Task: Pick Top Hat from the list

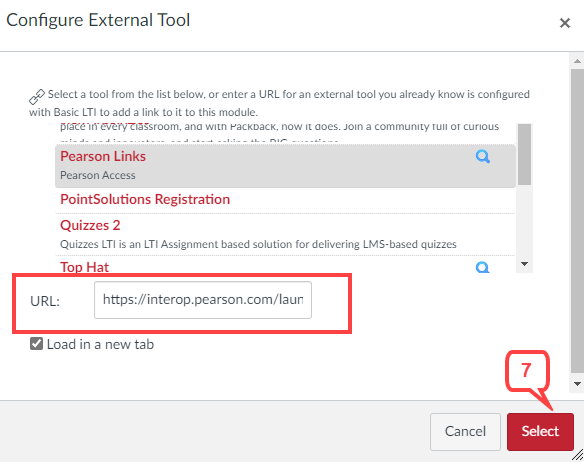Action: pos(85,267)
